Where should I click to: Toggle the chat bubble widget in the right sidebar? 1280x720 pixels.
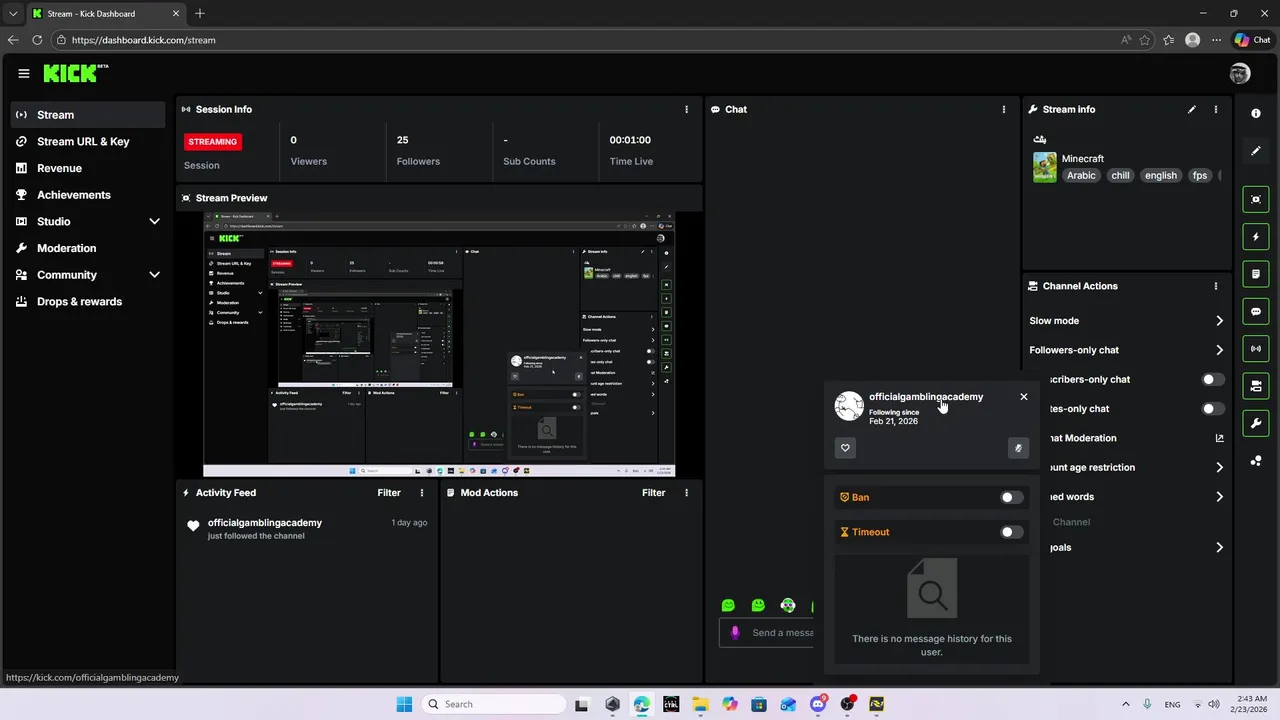coord(1256,312)
